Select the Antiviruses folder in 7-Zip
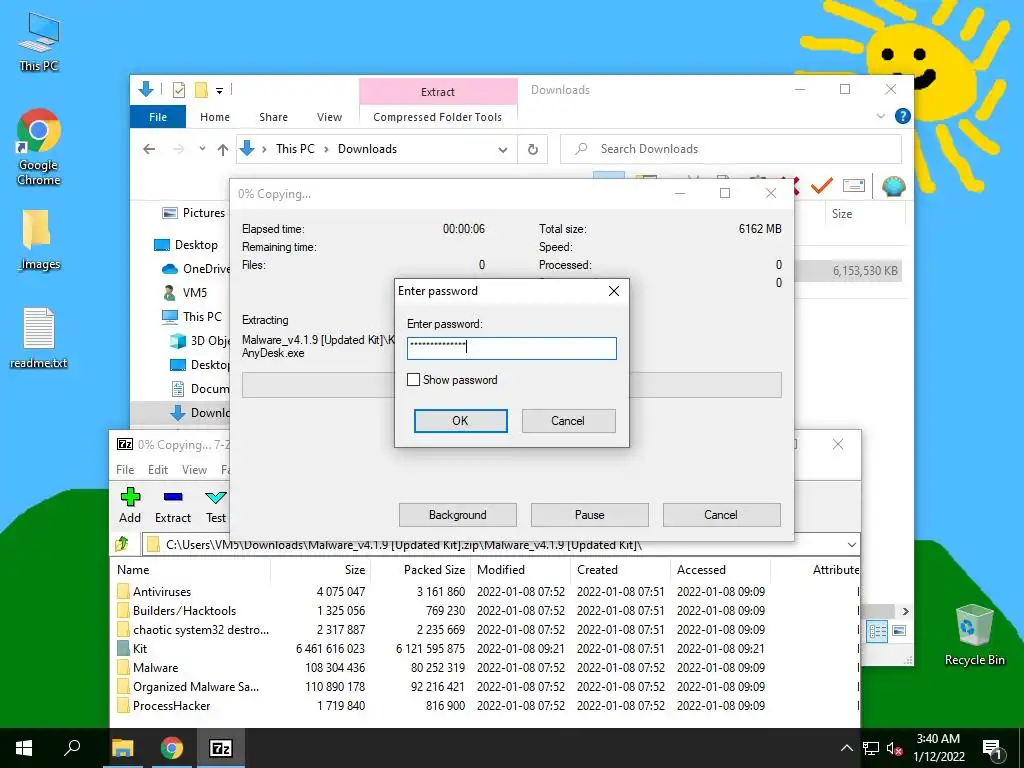Screen dimensions: 1024x768 click(161, 592)
